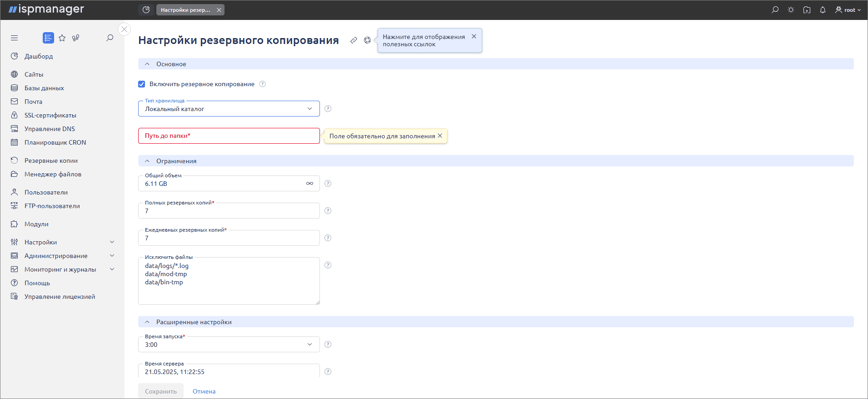Click the ispmanager logo
Image resolution: width=868 pixels, height=399 pixels.
(46, 9)
